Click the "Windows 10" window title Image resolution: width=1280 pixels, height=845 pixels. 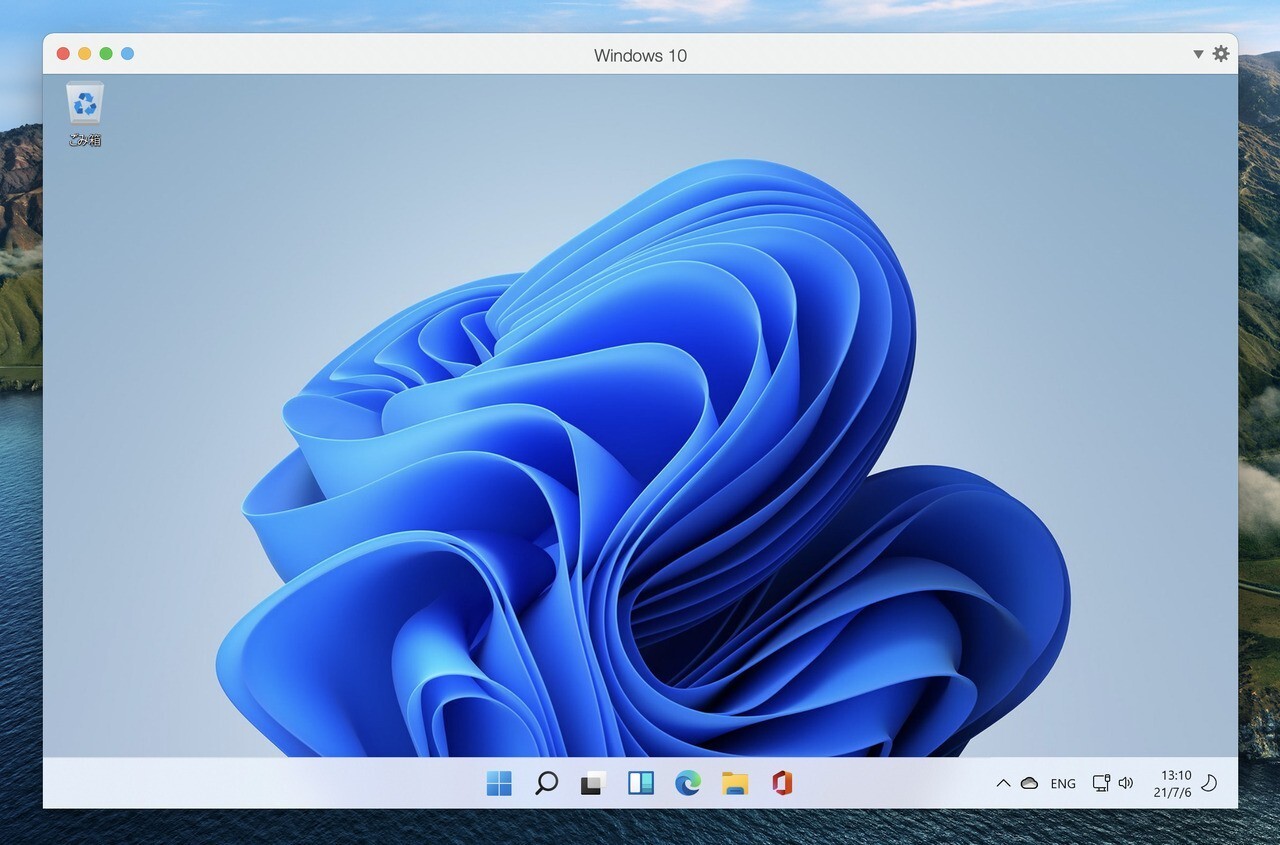[640, 55]
